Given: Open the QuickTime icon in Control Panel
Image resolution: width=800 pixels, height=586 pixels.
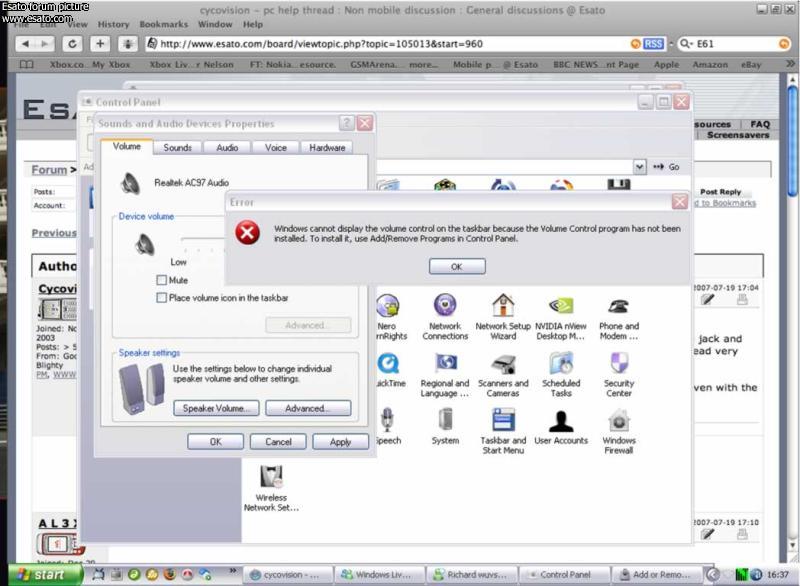Looking at the screenshot, I should click(x=390, y=371).
